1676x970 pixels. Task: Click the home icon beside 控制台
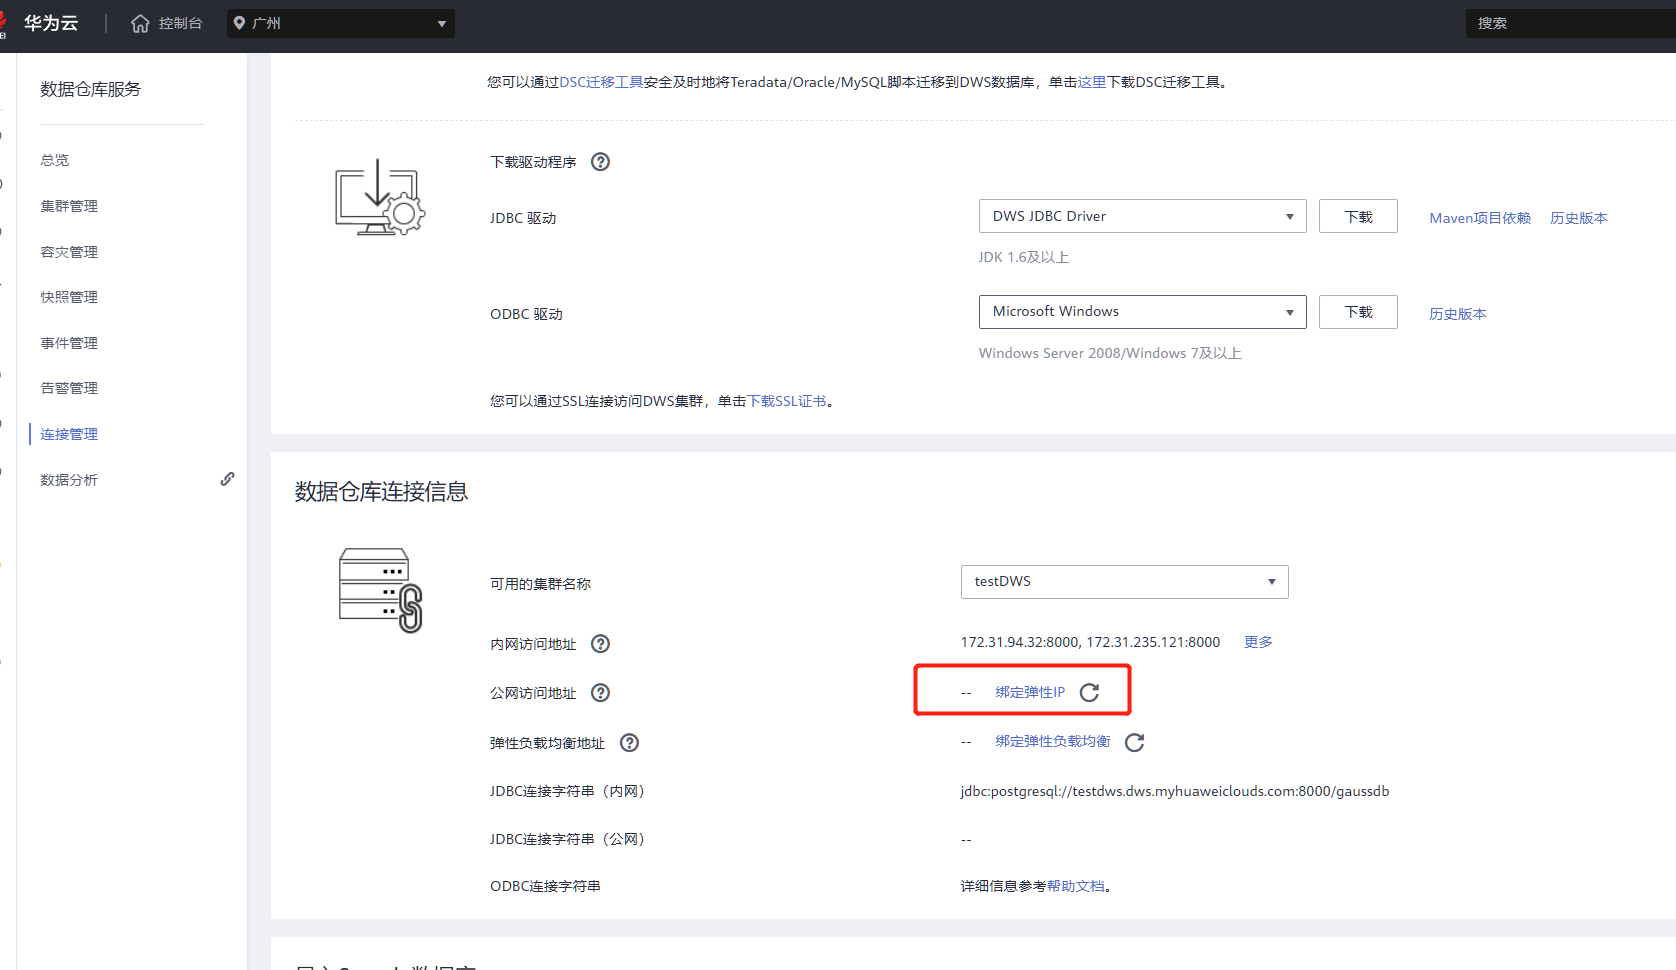point(140,23)
